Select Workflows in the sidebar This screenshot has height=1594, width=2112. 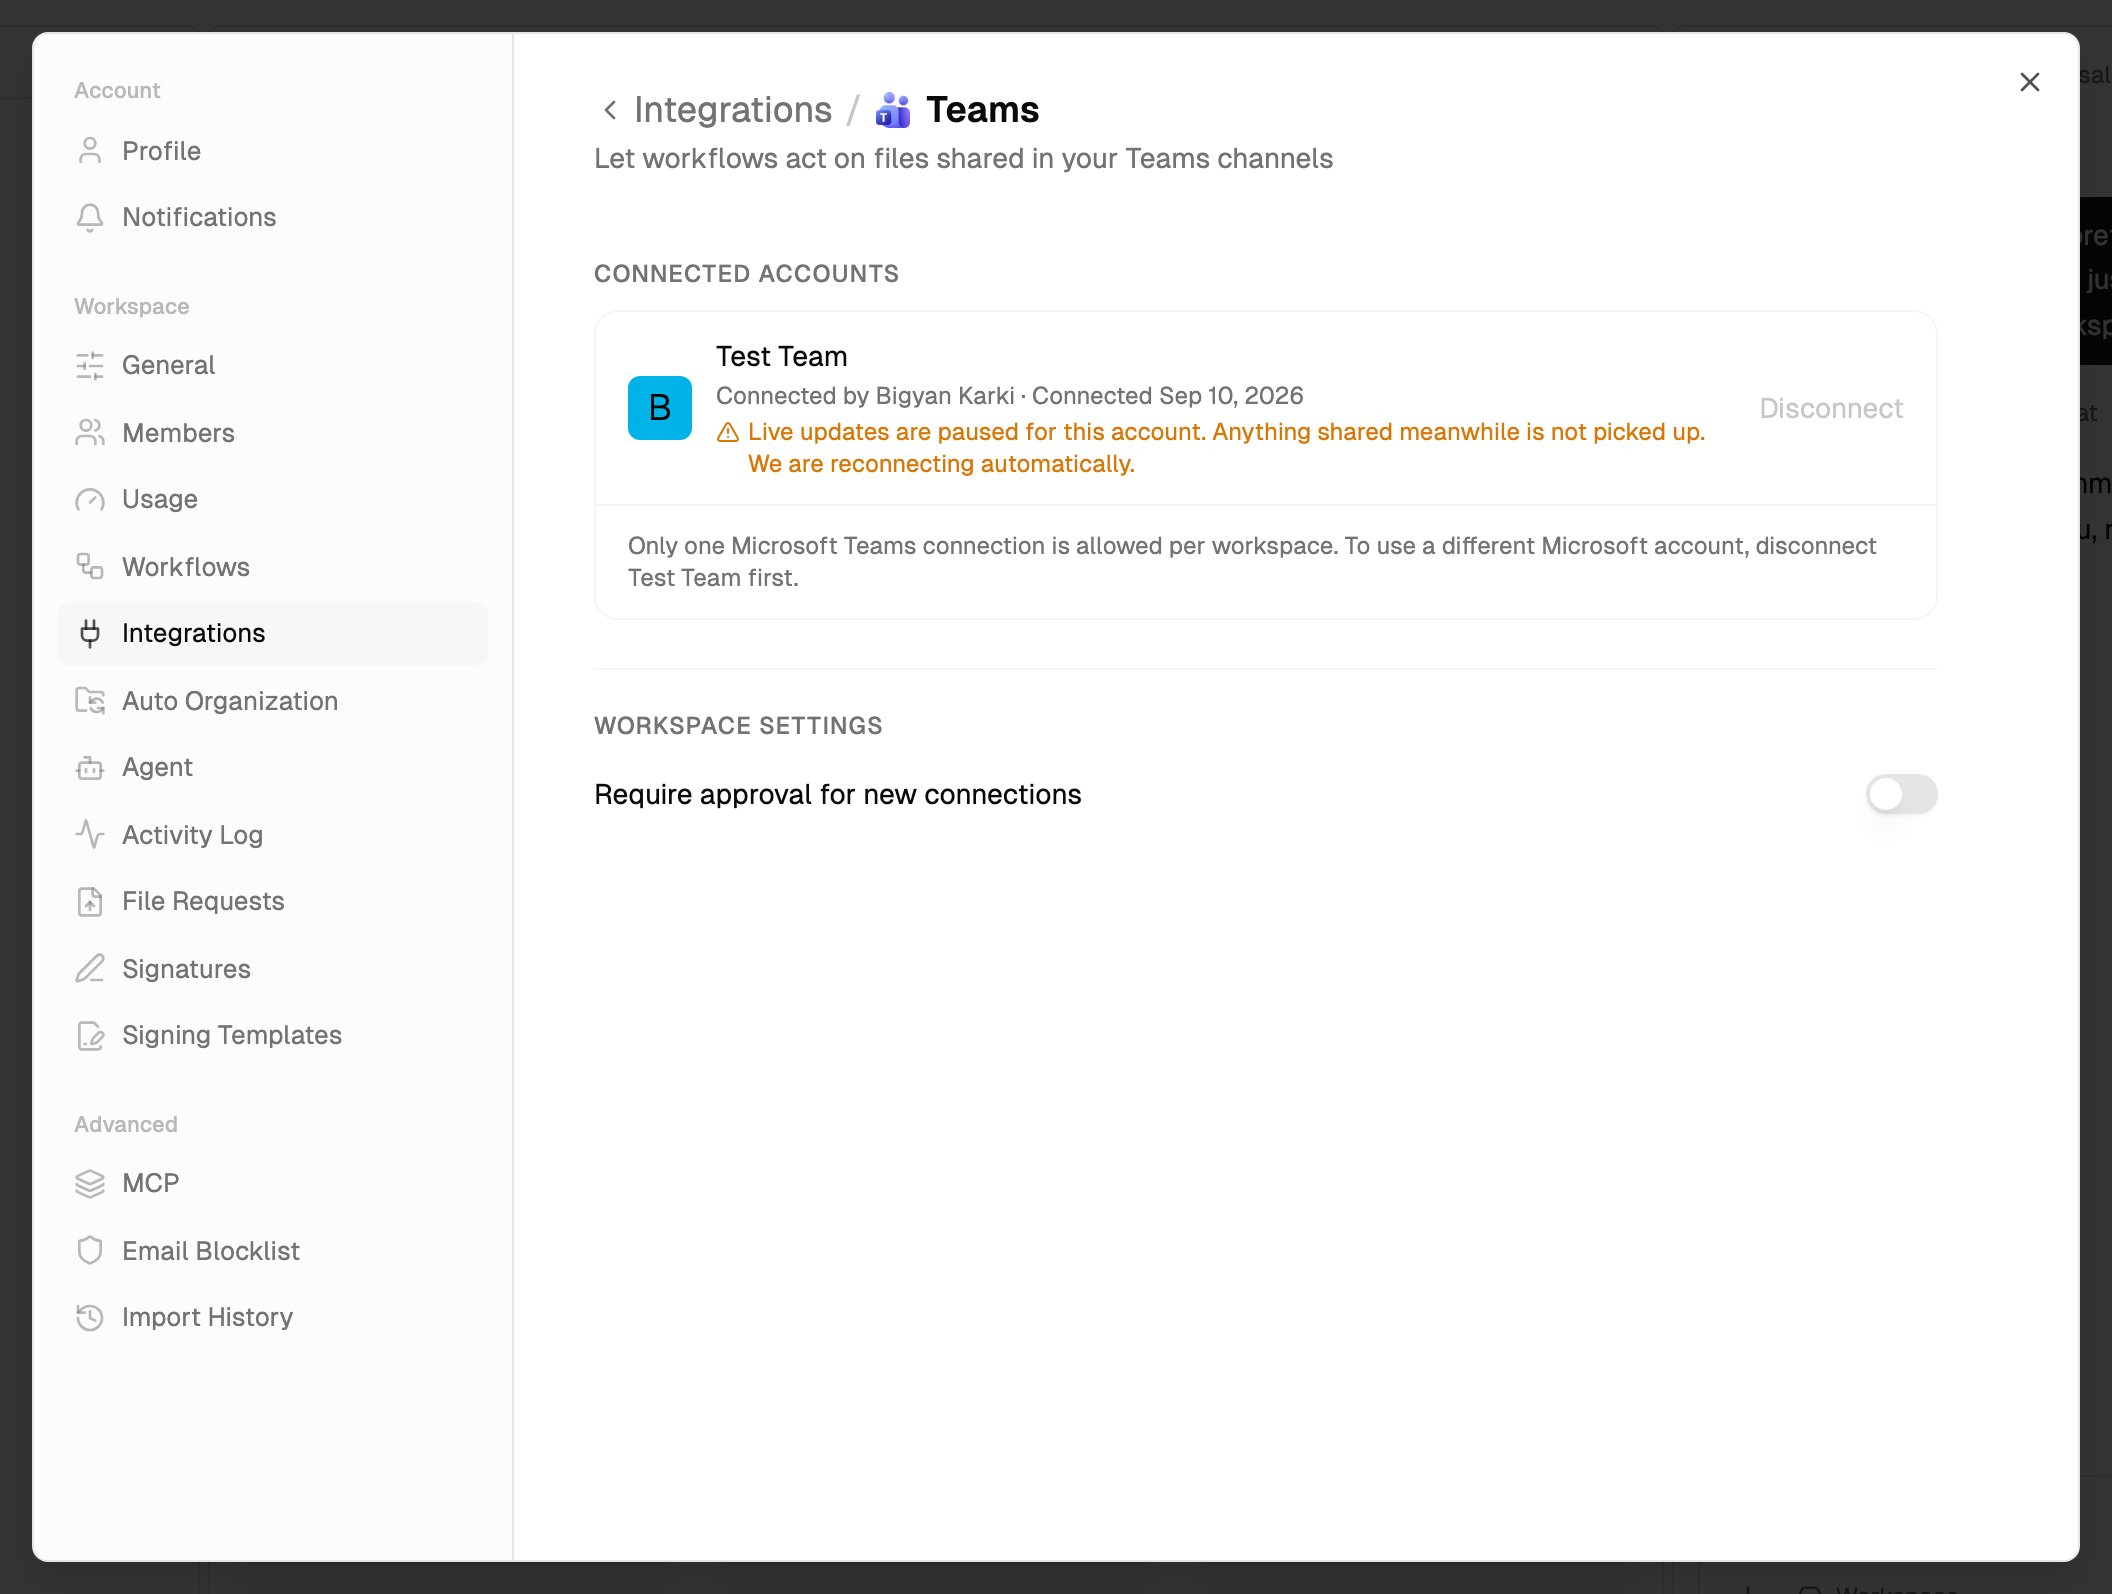[x=272, y=567]
